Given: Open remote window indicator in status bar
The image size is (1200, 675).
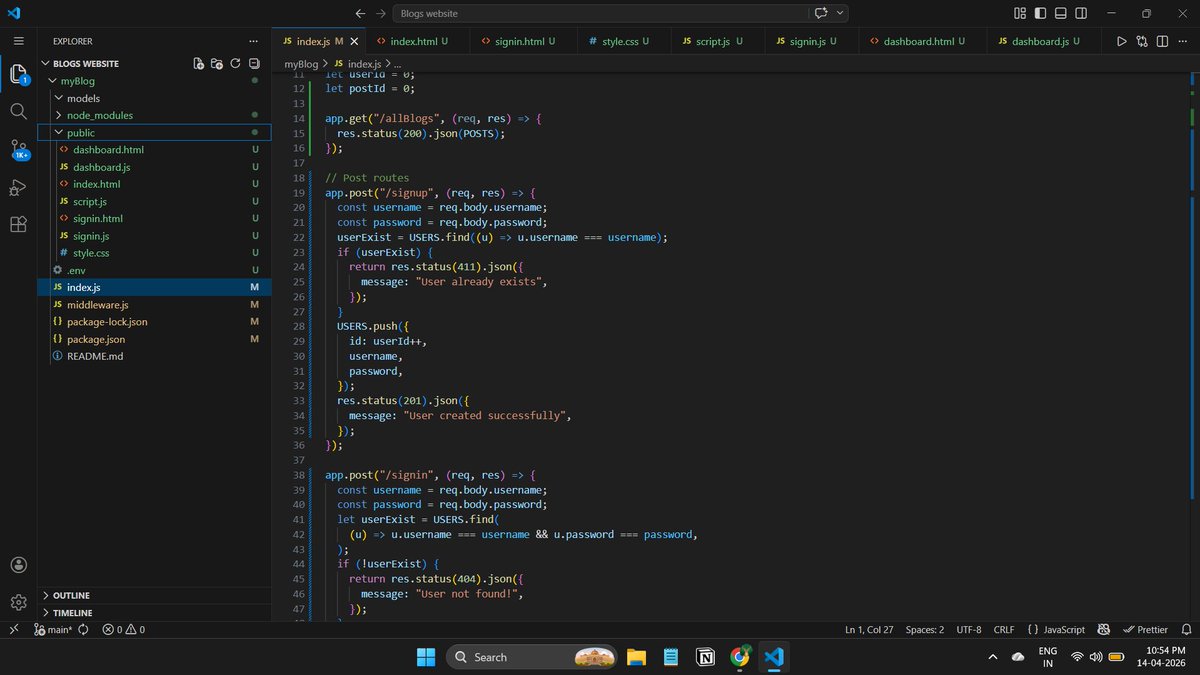Looking at the screenshot, I should tap(14, 630).
